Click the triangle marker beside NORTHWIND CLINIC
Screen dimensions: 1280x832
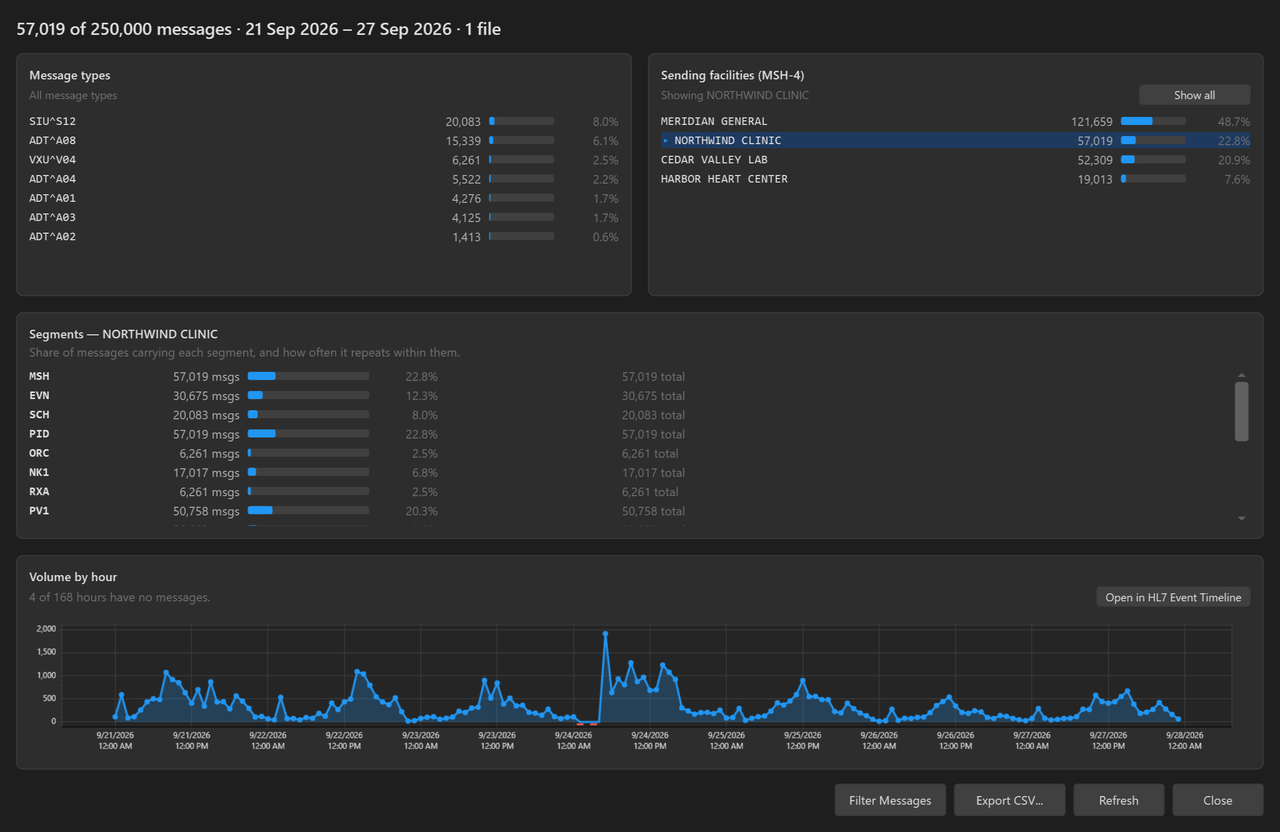(x=666, y=141)
